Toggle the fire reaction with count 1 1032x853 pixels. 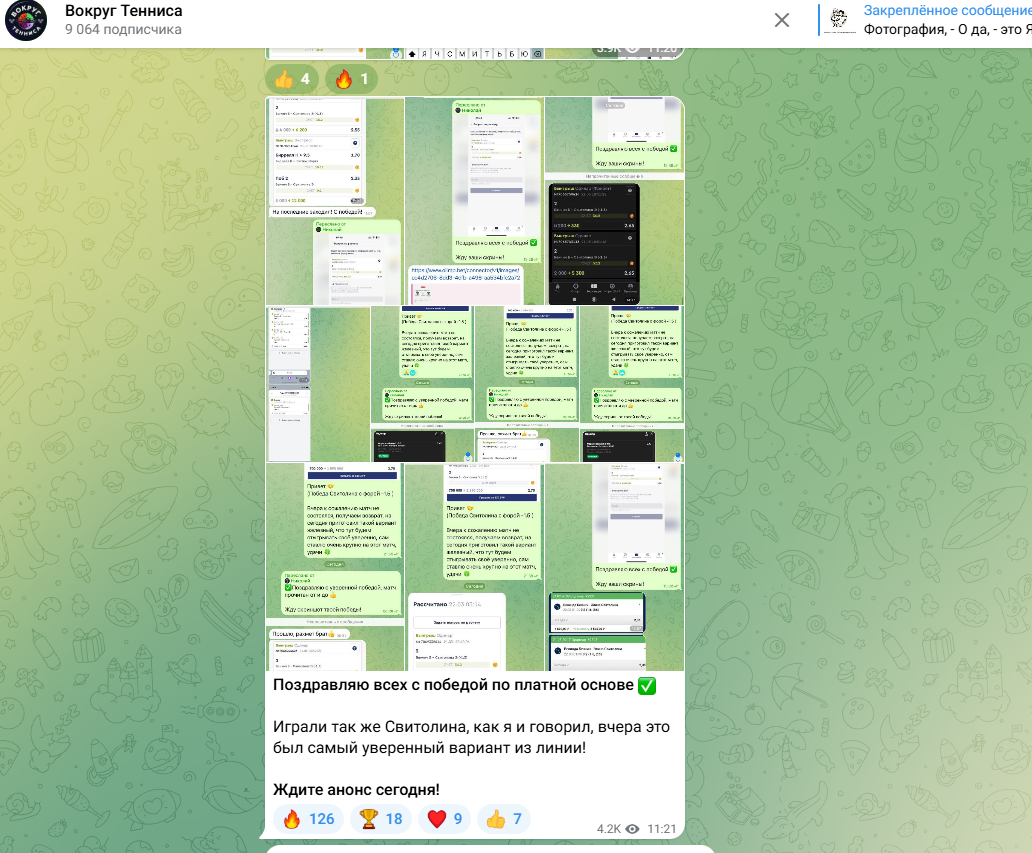(x=351, y=79)
